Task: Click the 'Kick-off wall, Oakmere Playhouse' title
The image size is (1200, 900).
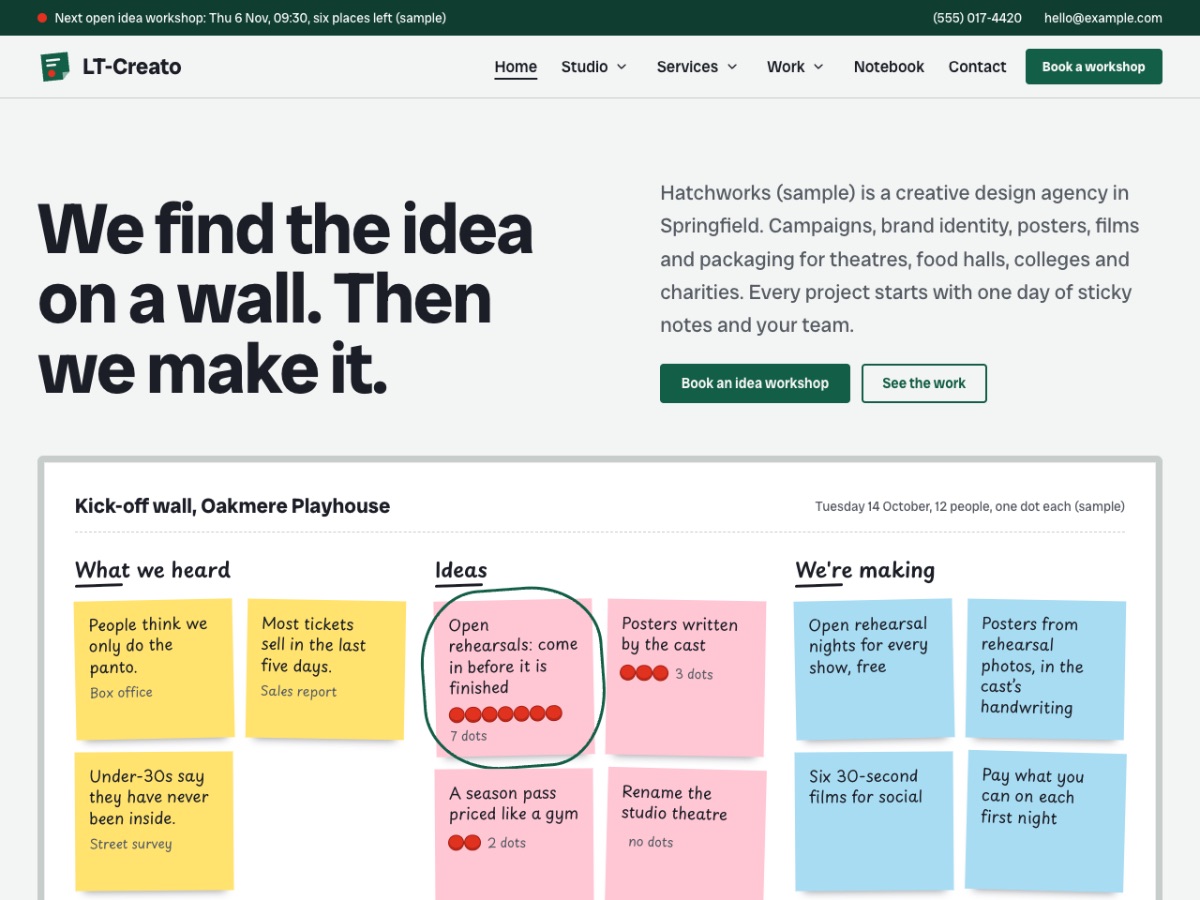Action: [x=232, y=506]
